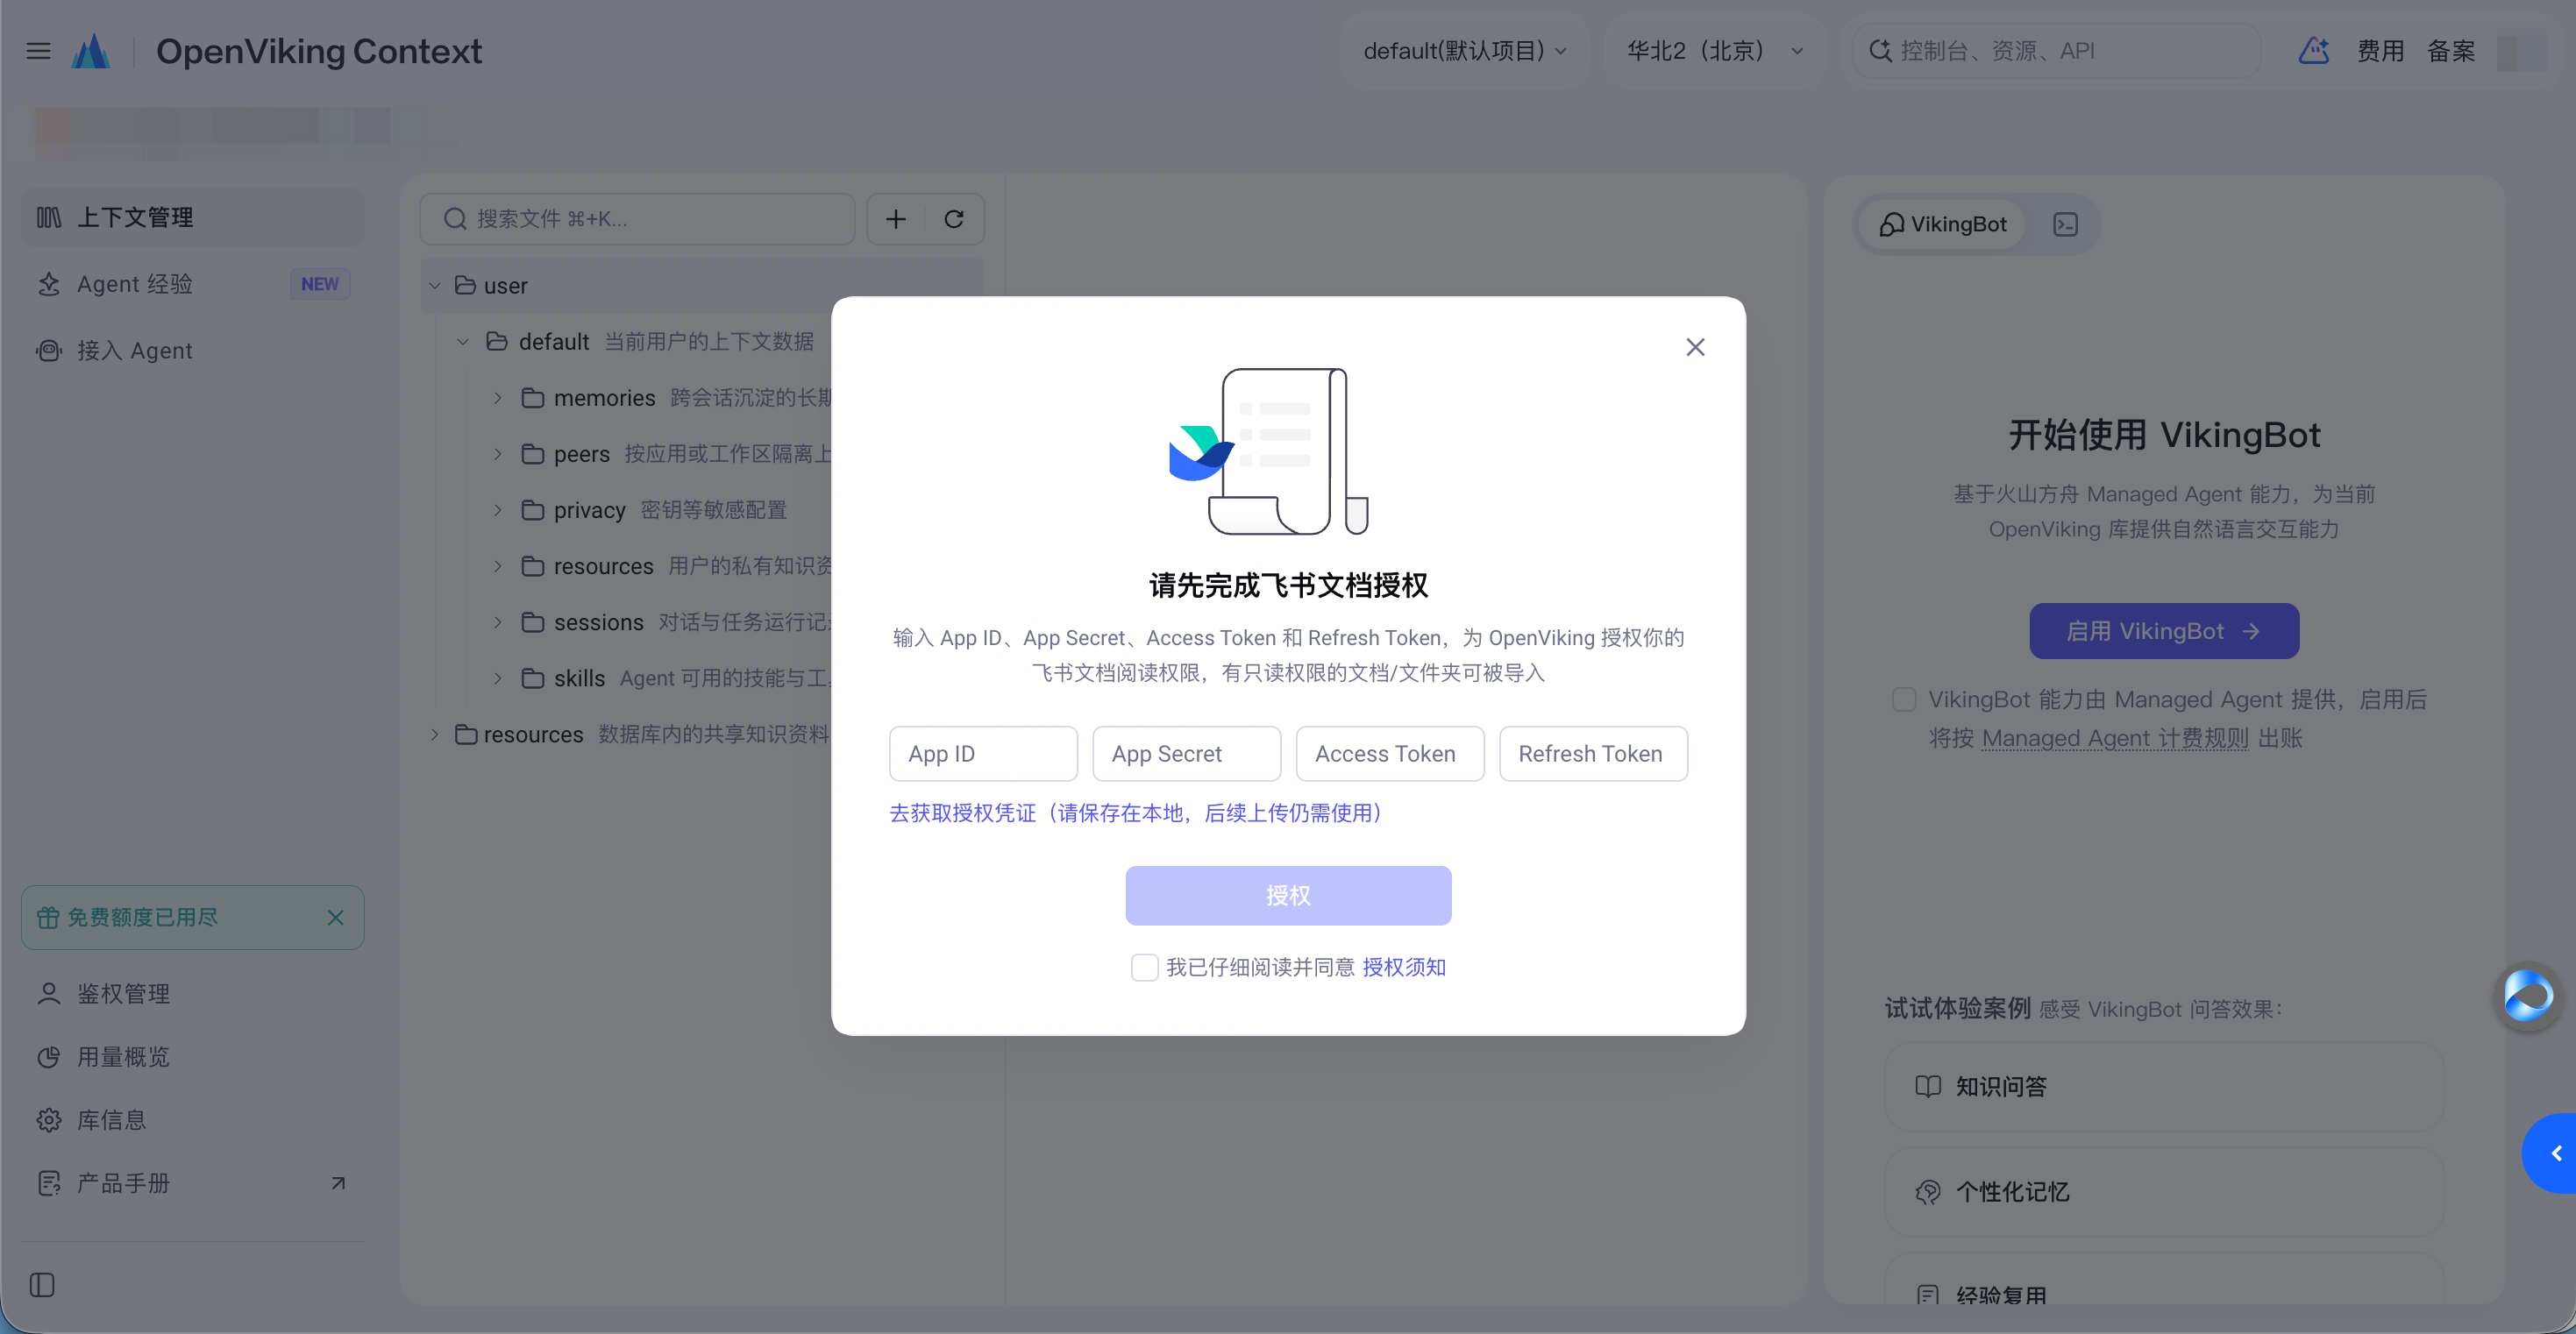
Task: Focus the Access Token input field
Action: point(1390,754)
